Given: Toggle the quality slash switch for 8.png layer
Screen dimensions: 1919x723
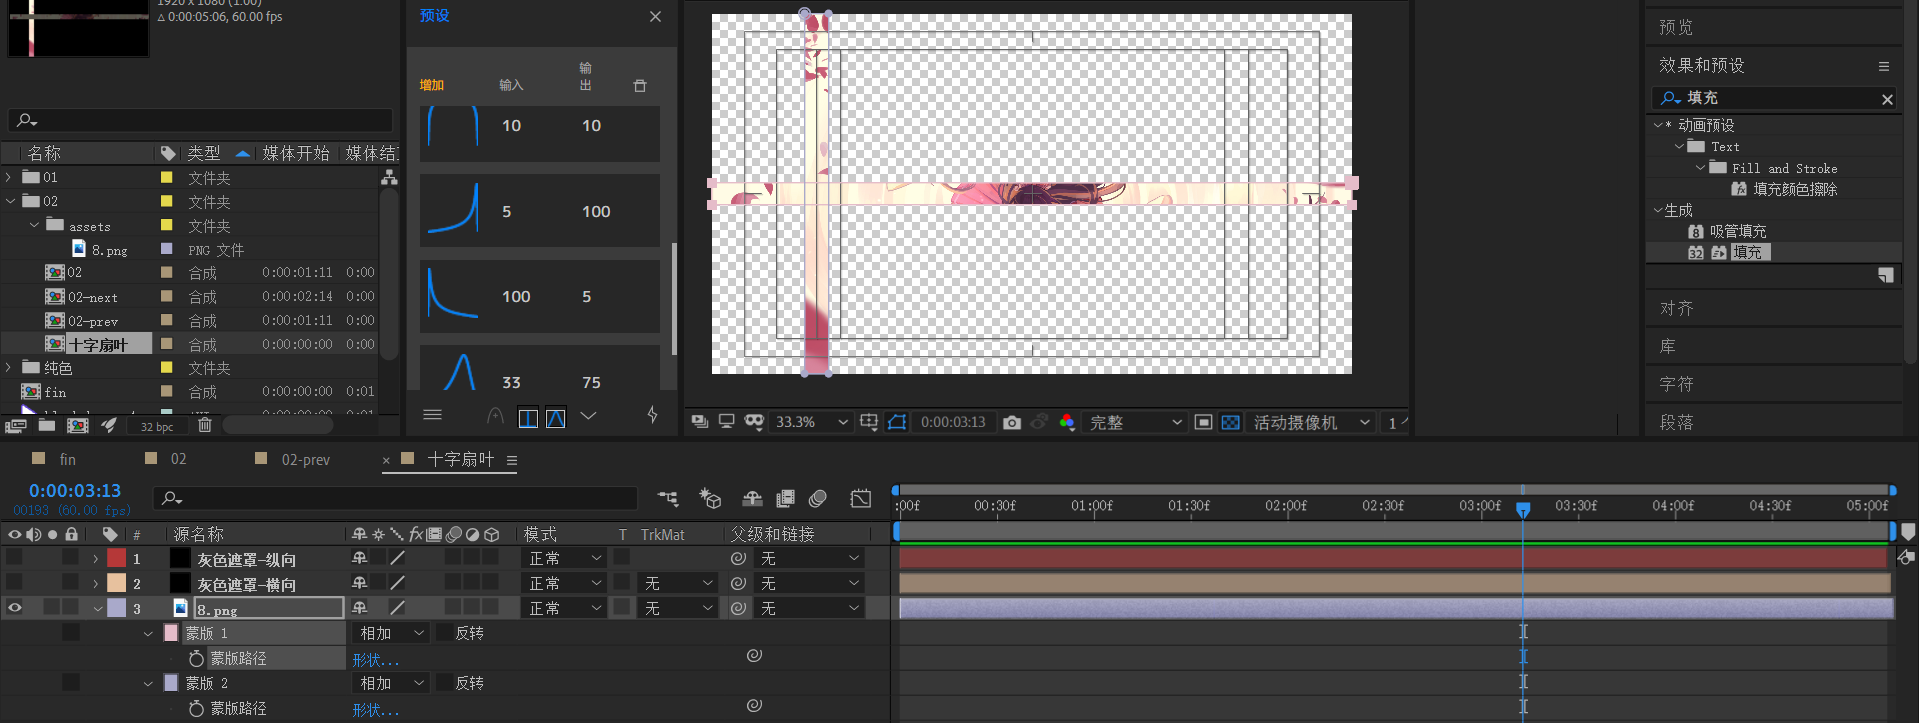Looking at the screenshot, I should (397, 607).
